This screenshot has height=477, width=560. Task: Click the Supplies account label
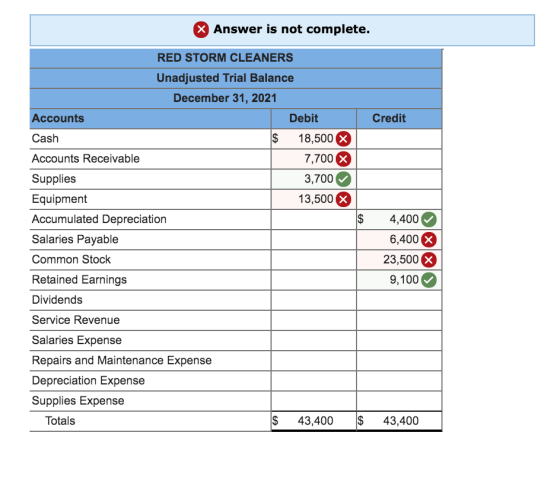coord(54,179)
